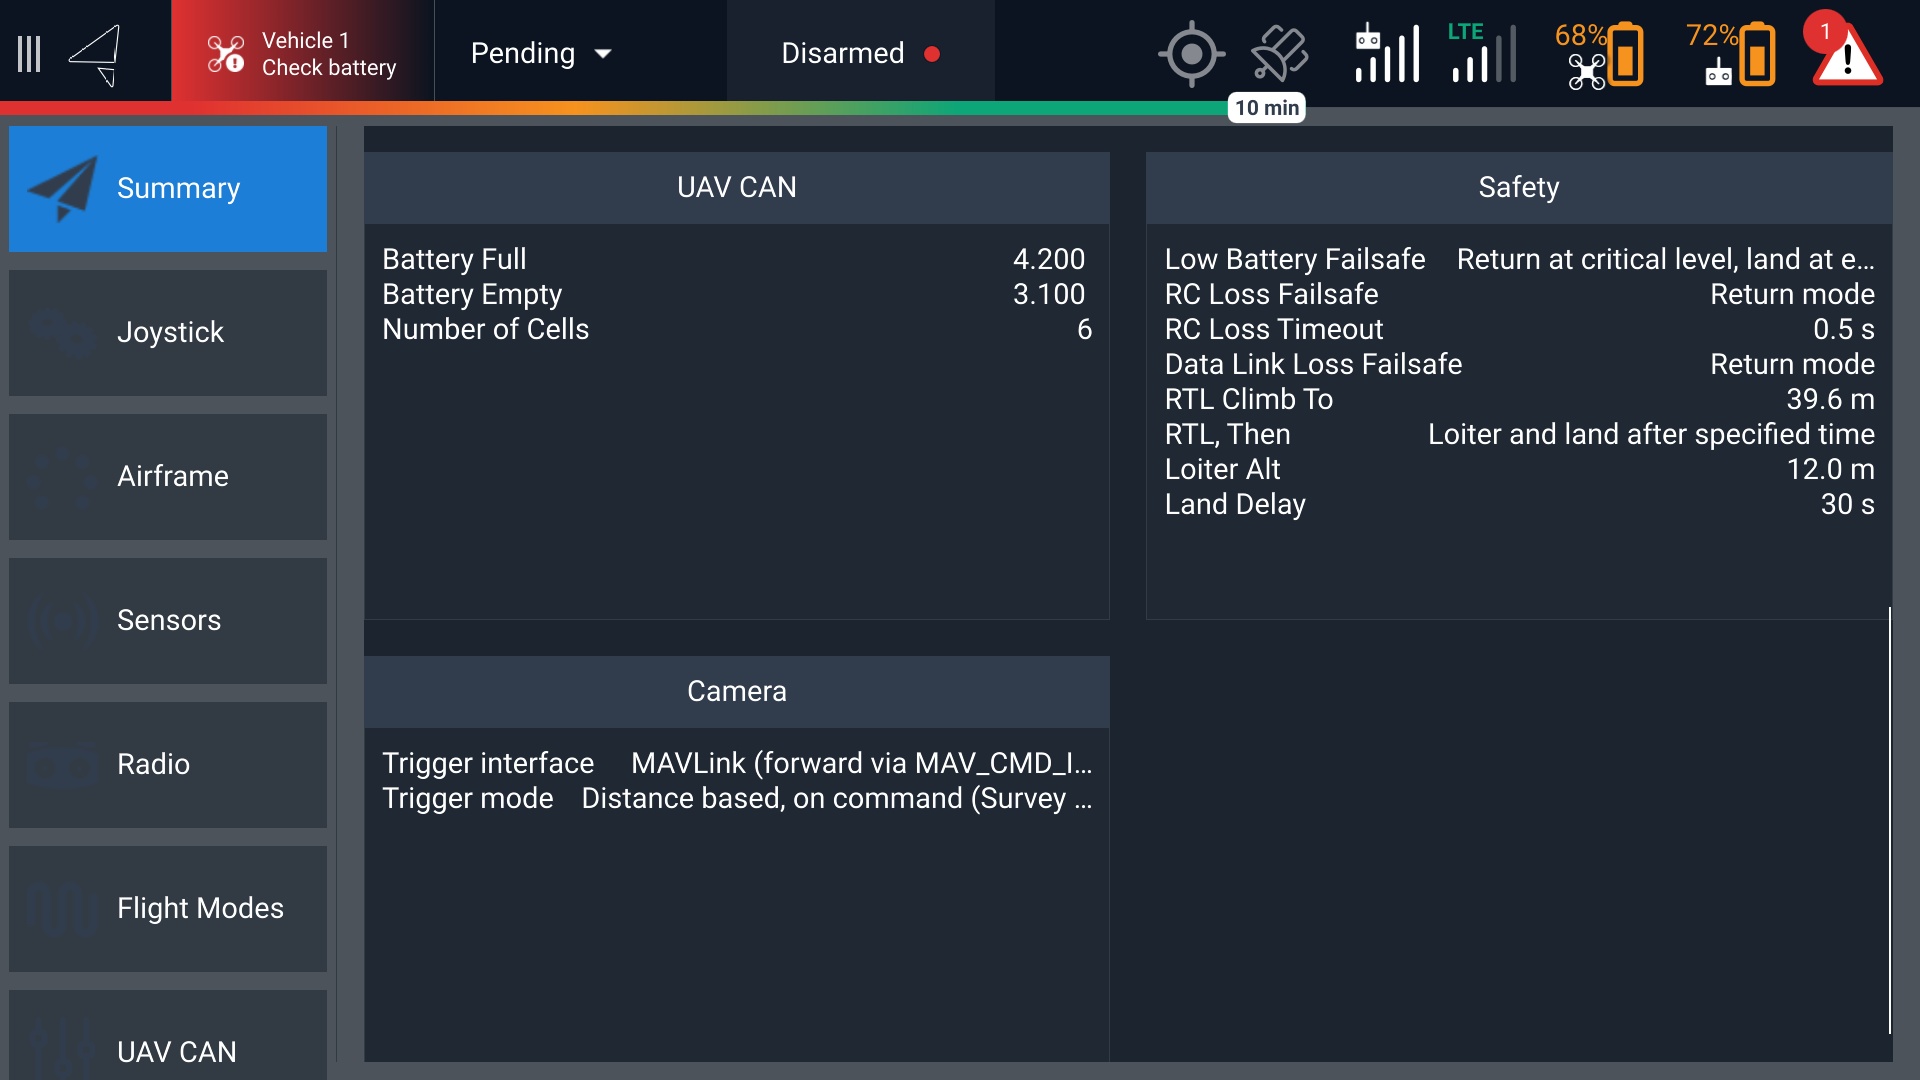Open the red warning alert notification
The image size is (1920, 1080).
pos(1846,52)
